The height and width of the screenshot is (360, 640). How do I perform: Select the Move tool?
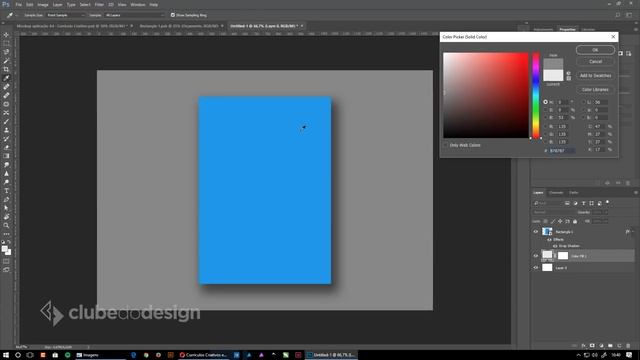point(6,35)
